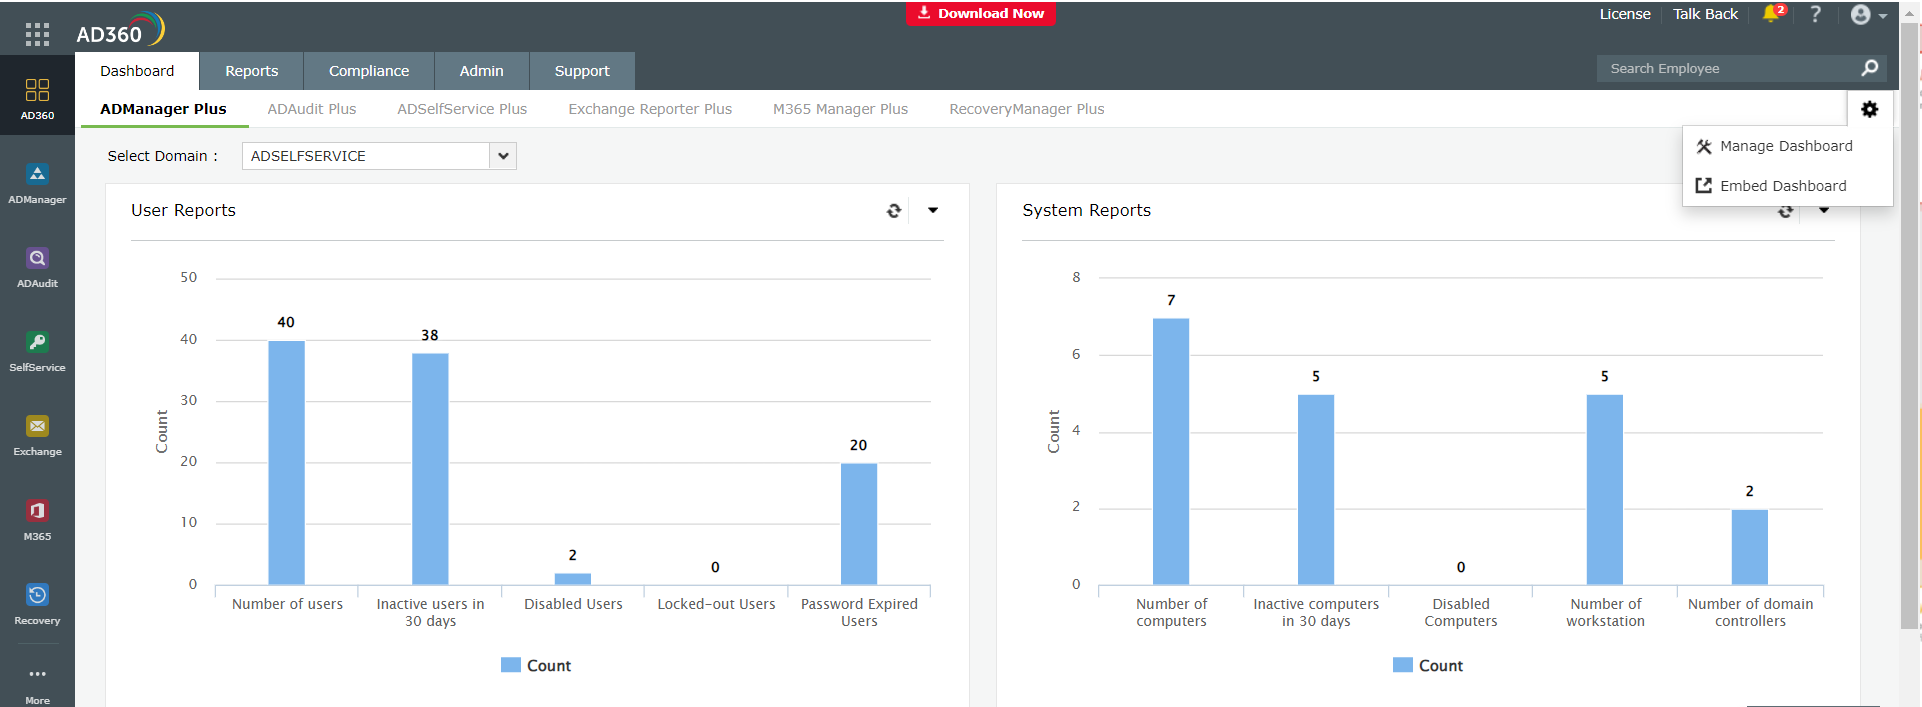The height and width of the screenshot is (707, 1922).
Task: Open ADManager from the left sidebar
Action: pos(37,184)
